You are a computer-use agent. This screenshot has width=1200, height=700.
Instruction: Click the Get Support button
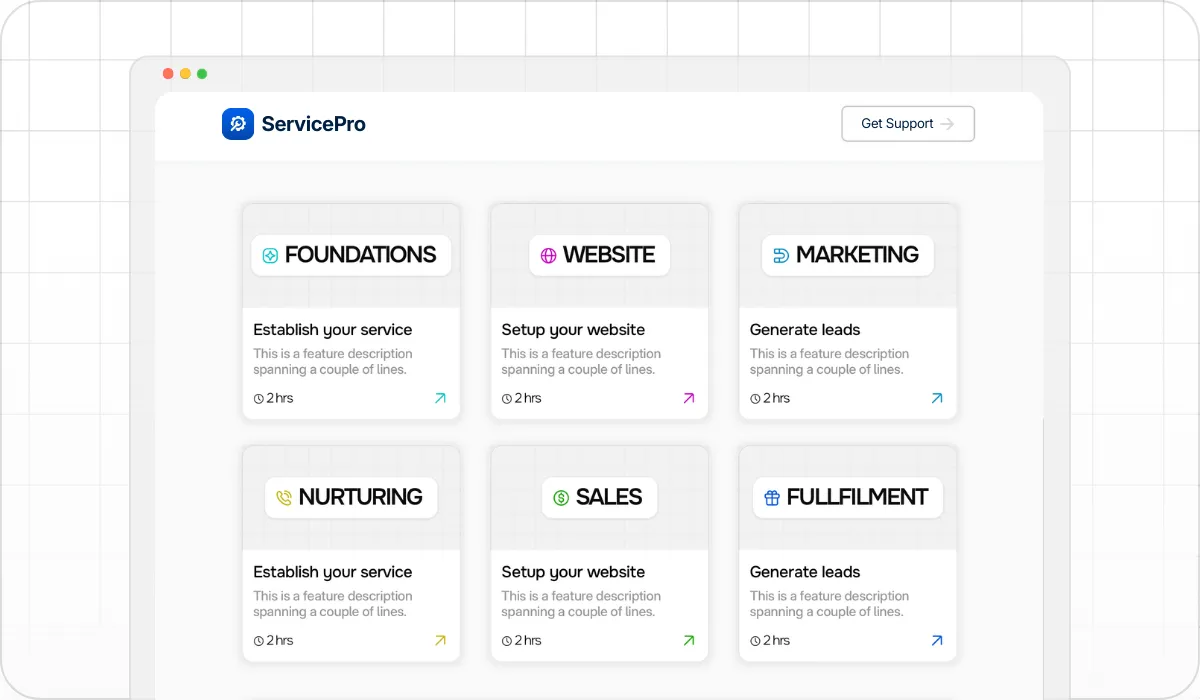pos(907,124)
